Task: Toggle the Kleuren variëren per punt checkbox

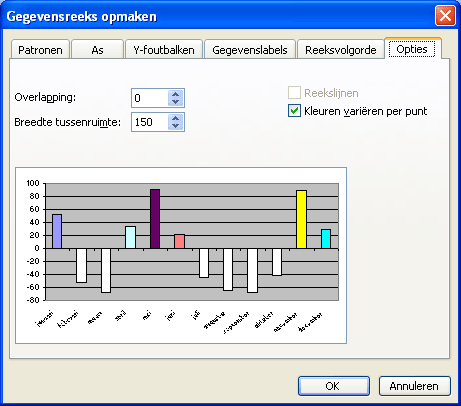Action: tap(294, 111)
